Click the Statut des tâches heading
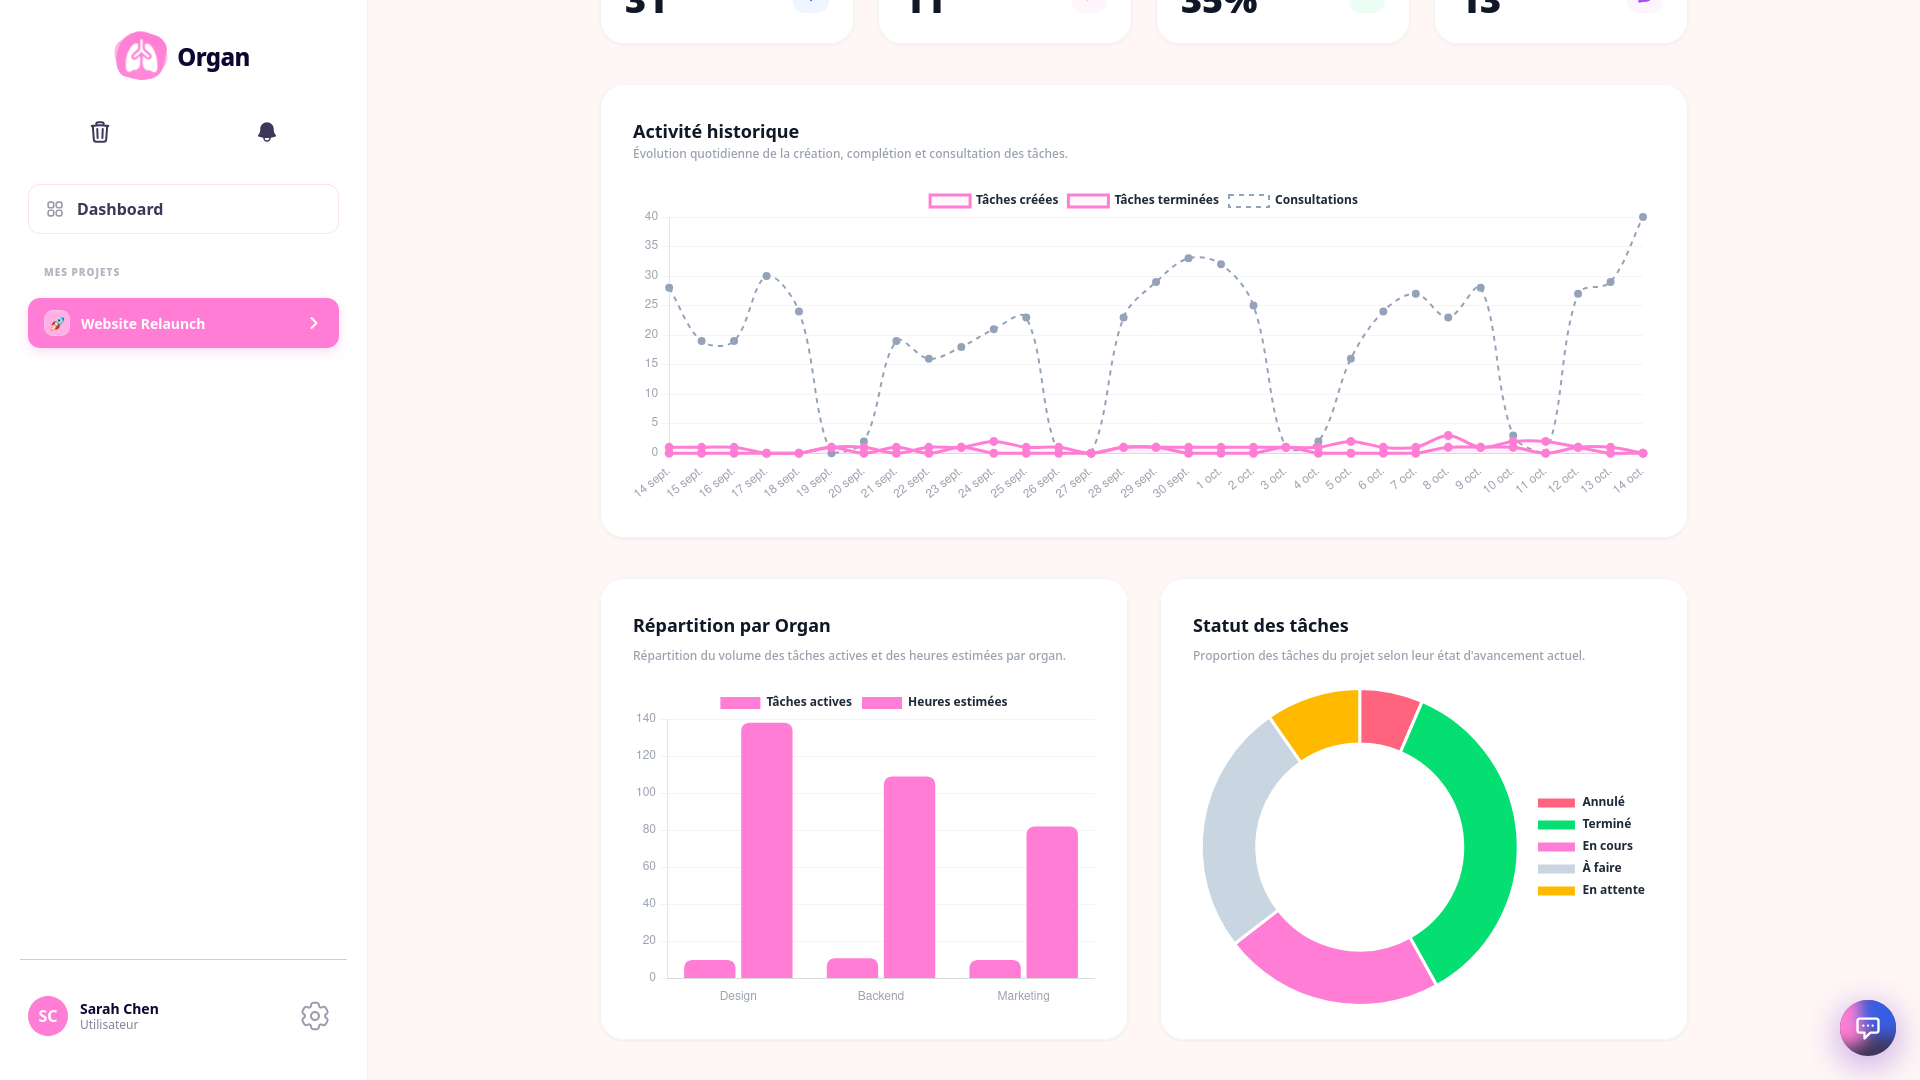 [x=1270, y=625]
